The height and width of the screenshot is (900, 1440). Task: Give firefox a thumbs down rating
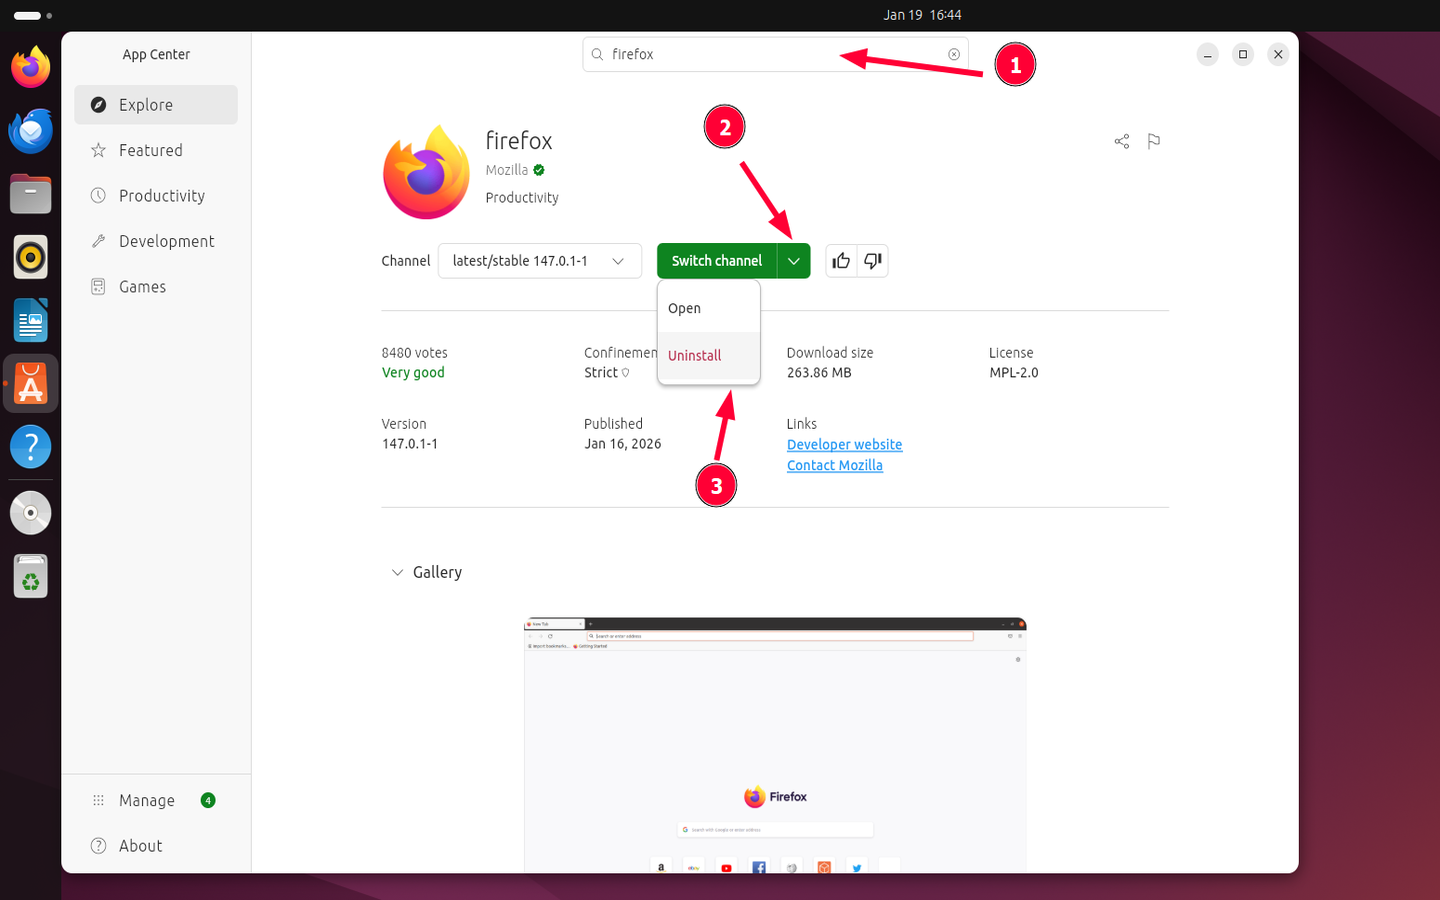point(872,260)
